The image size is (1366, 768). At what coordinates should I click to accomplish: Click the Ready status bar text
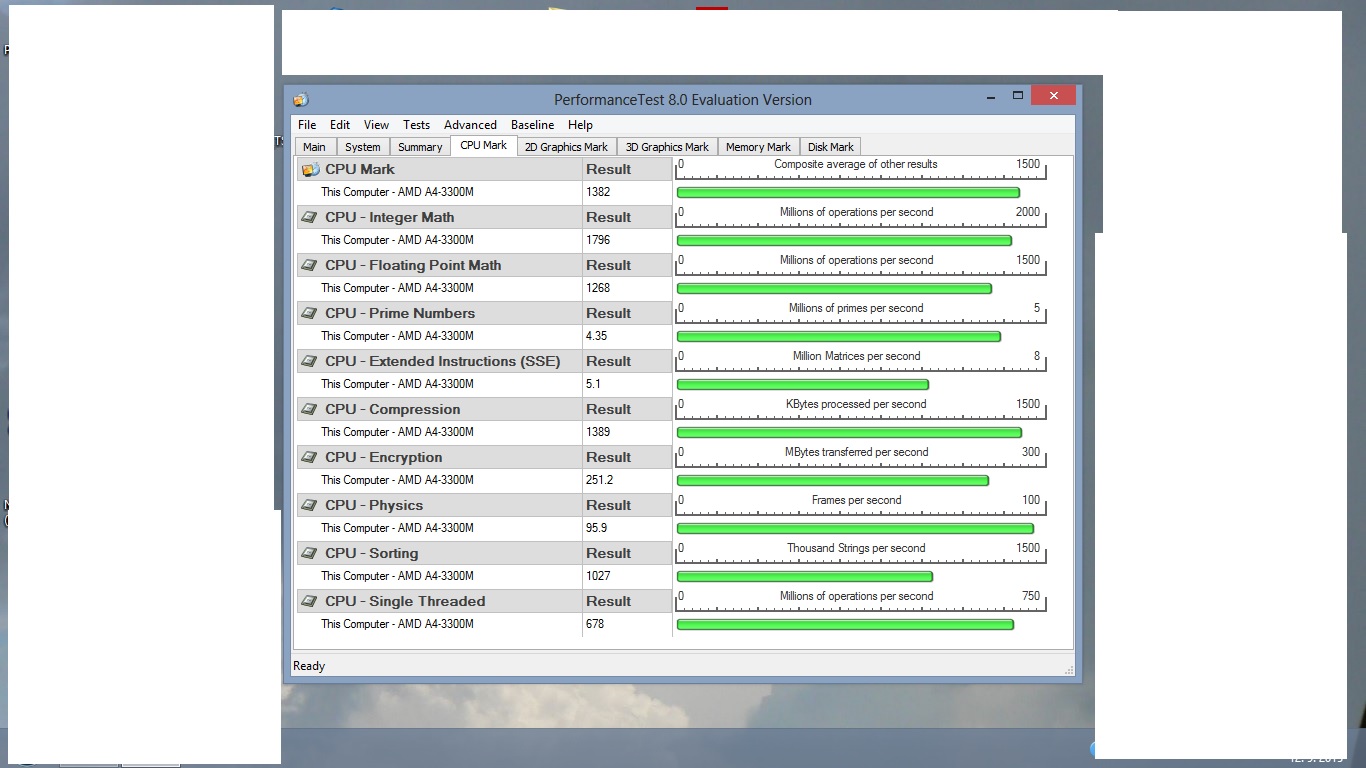309,666
